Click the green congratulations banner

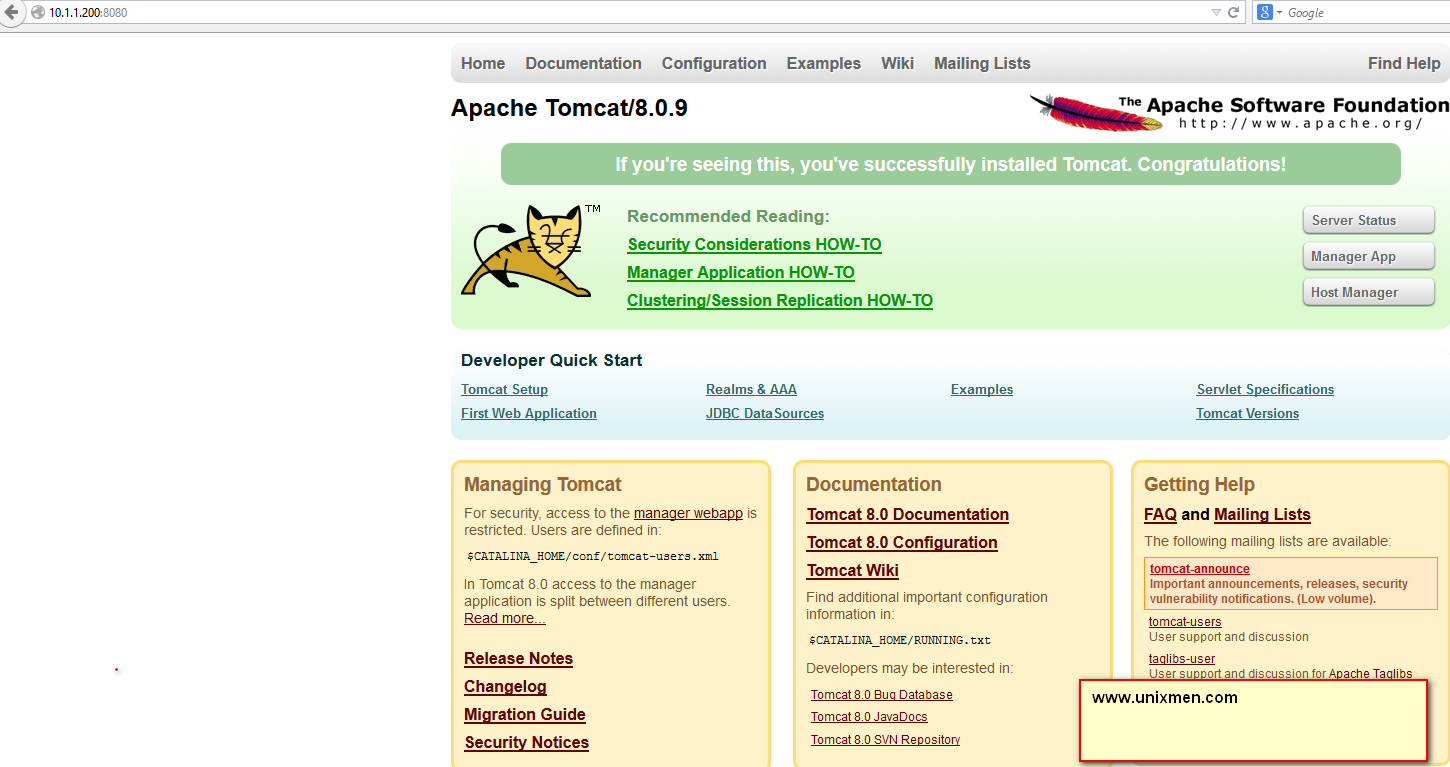tap(951, 164)
